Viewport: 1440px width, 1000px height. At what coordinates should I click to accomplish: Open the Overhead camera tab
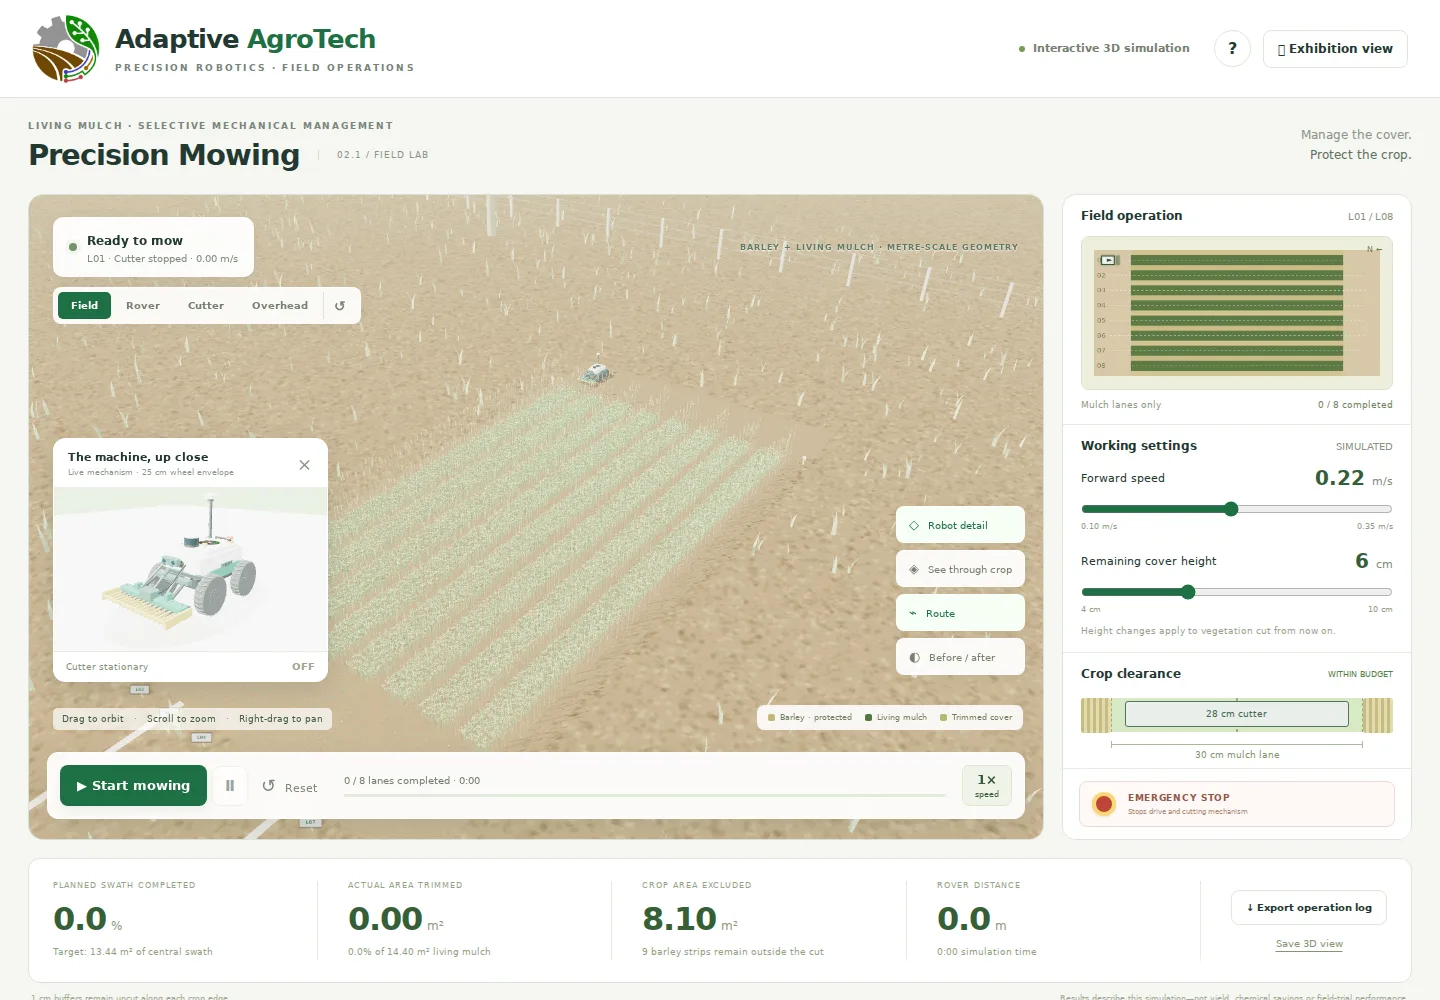tap(280, 306)
